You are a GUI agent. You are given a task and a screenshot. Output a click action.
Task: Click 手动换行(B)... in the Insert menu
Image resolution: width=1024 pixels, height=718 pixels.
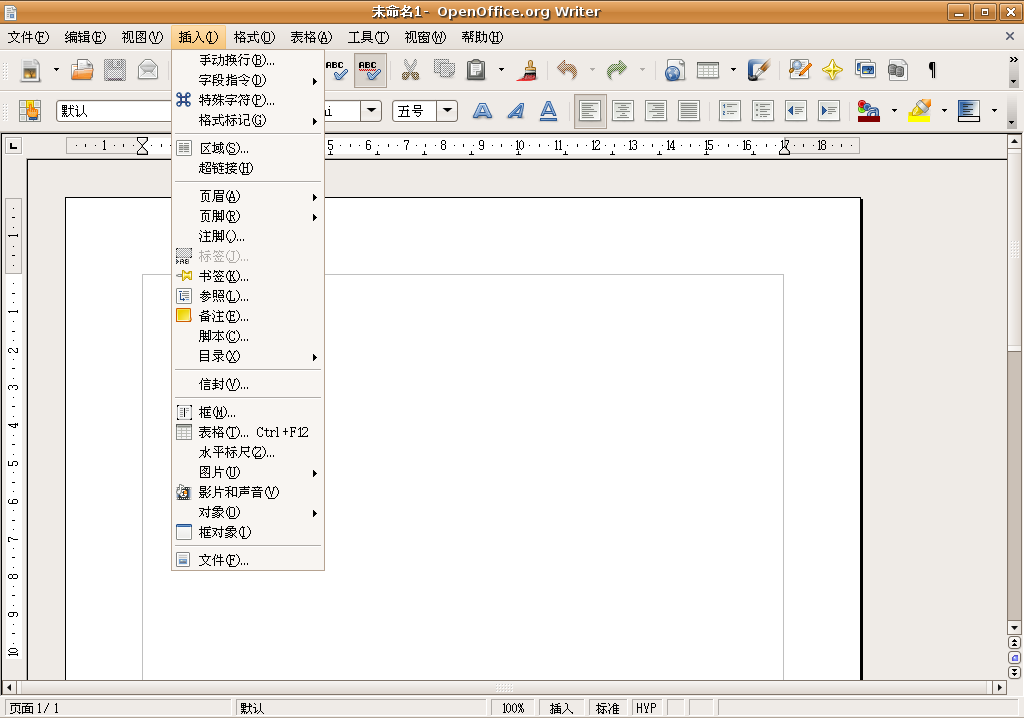pyautogui.click(x=248, y=60)
